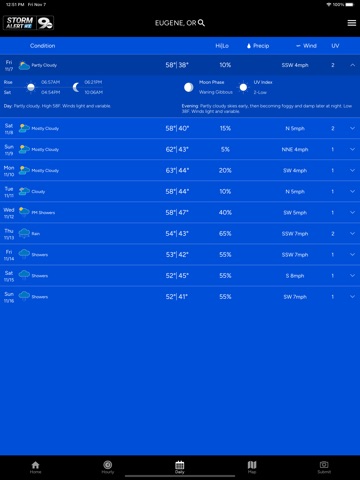Tap the Condition column header
360x480 pixels.
pos(42,46)
